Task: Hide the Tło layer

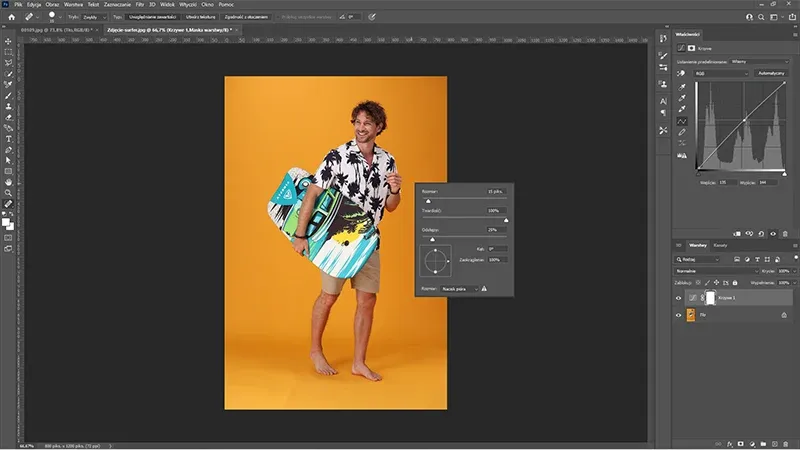Action: (679, 315)
